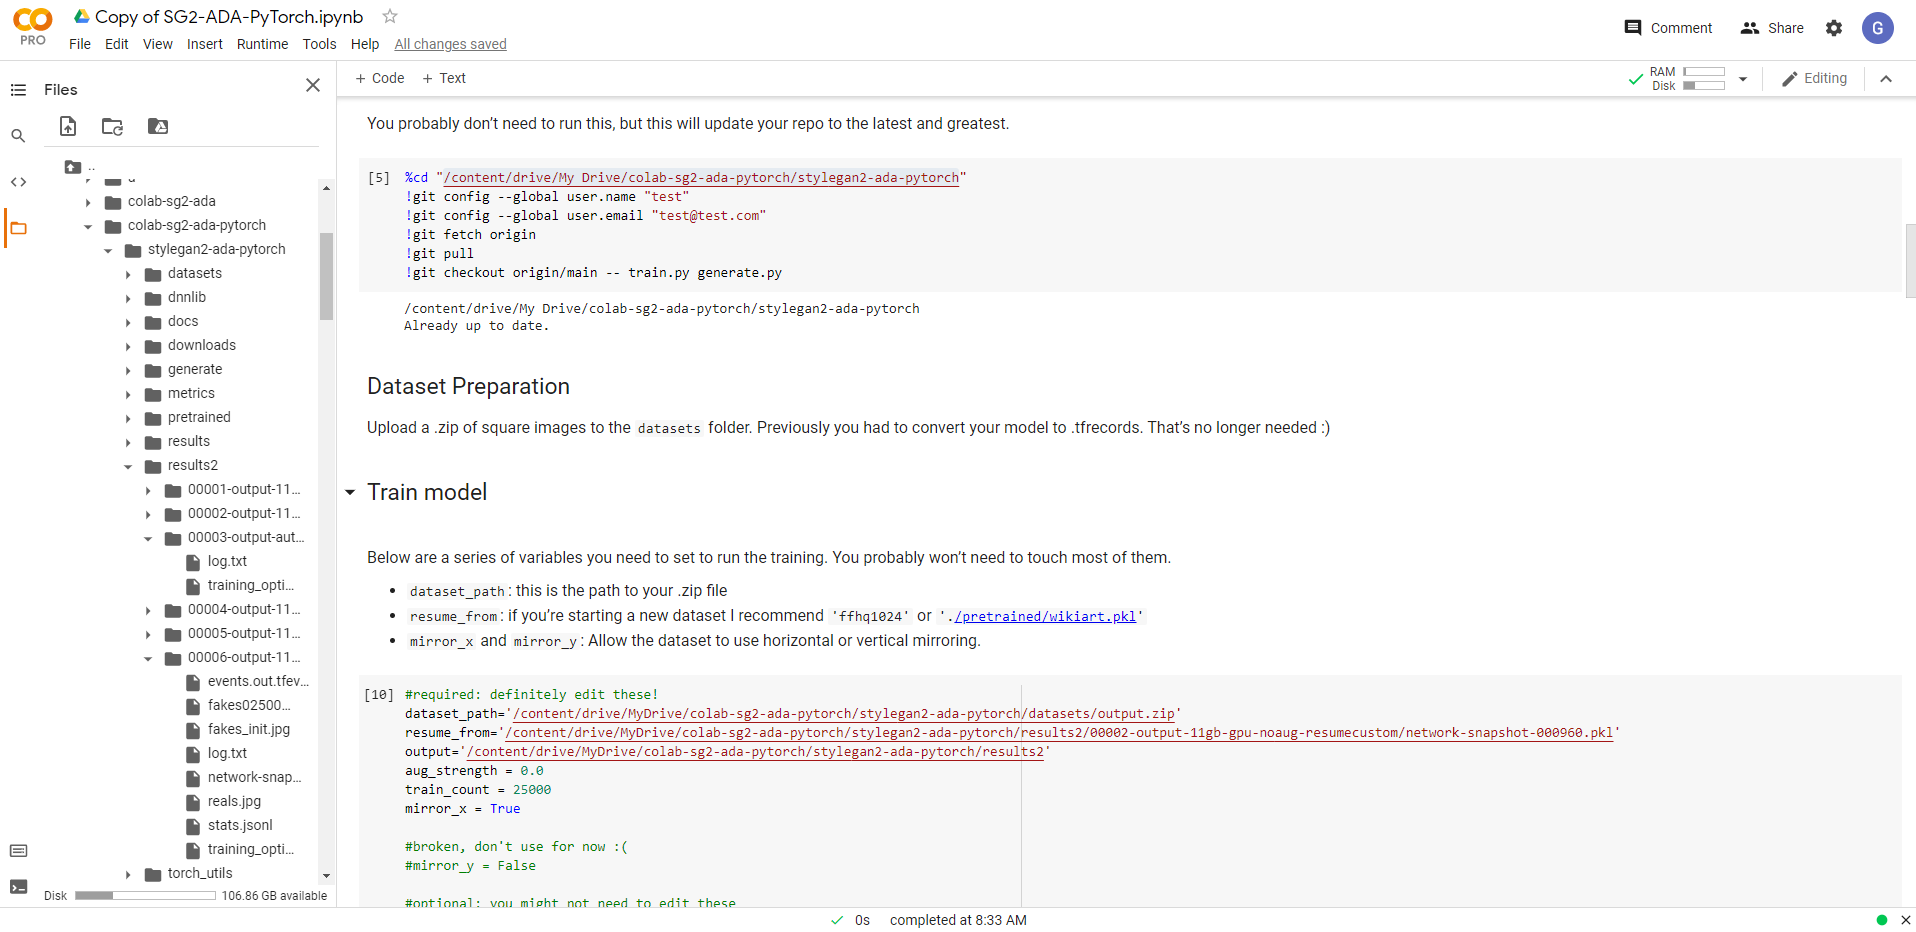Dismiss the bottom status bar

point(1905,920)
